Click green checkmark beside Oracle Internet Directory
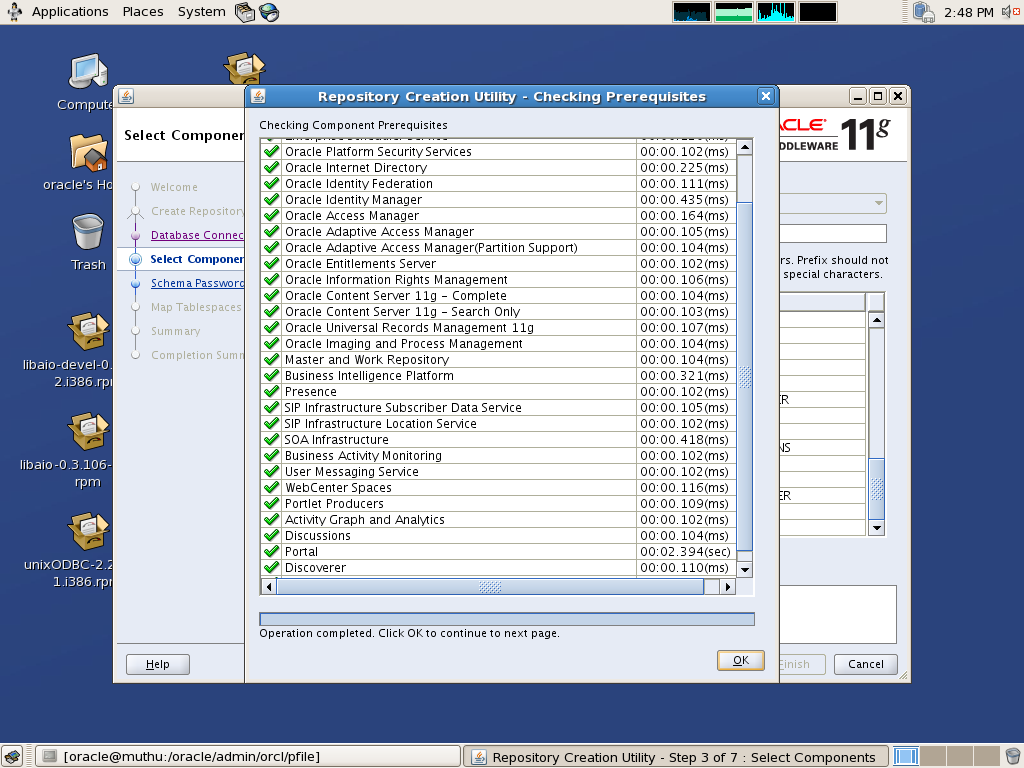Screen dimensions: 1024x768 point(271,168)
